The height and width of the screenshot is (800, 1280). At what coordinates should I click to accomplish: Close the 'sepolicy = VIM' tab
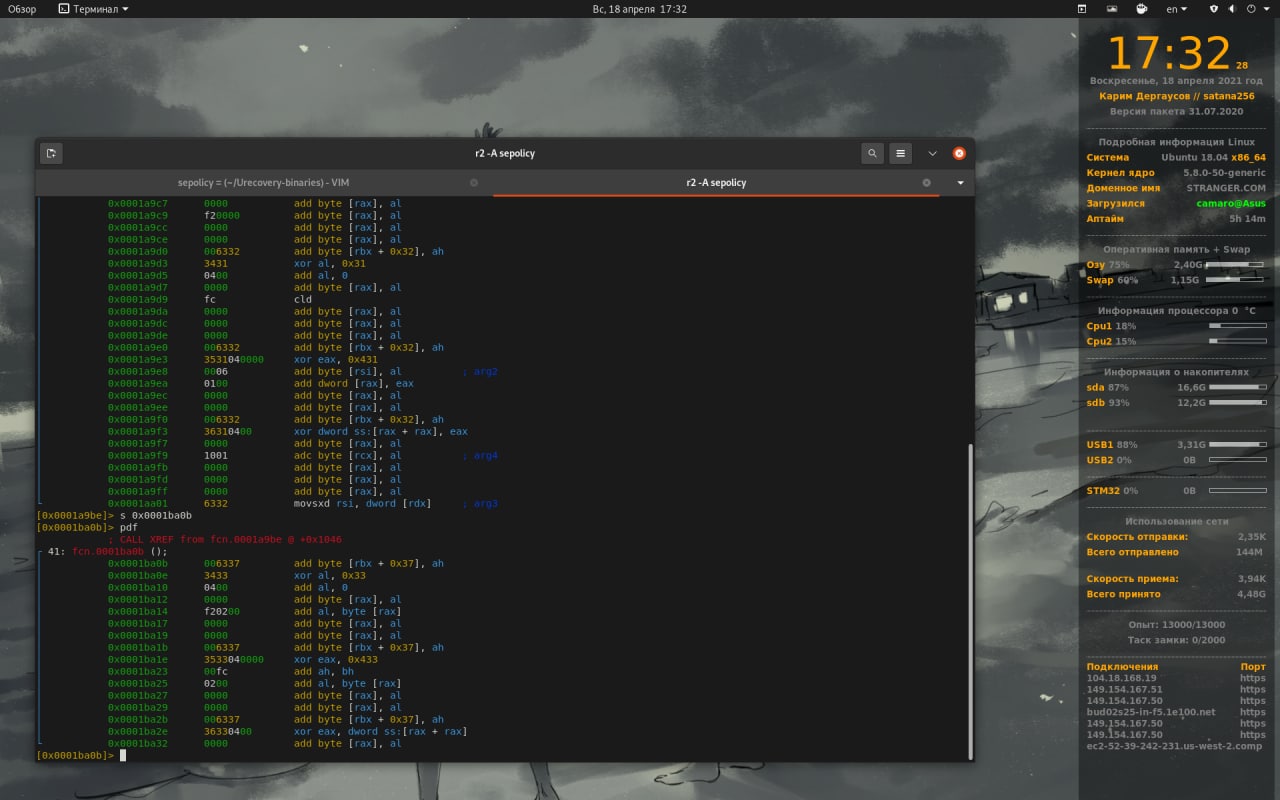coord(474,183)
